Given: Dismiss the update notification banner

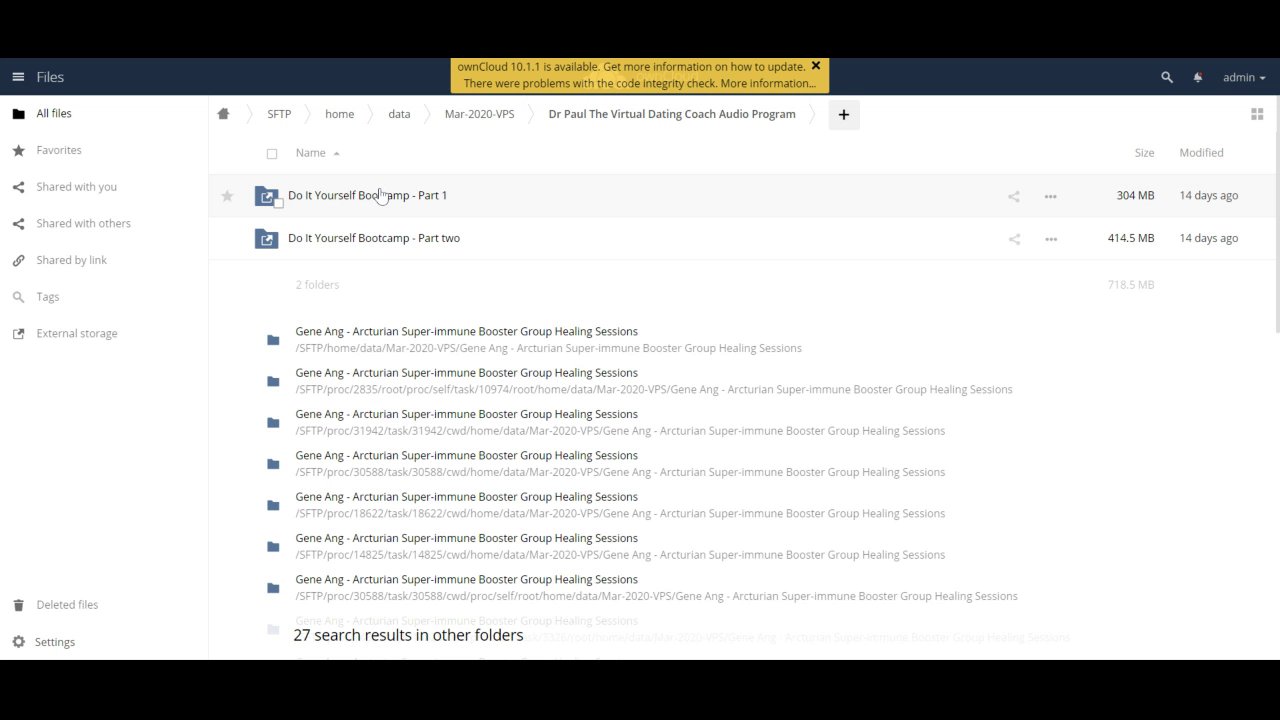Looking at the screenshot, I should tap(816, 66).
